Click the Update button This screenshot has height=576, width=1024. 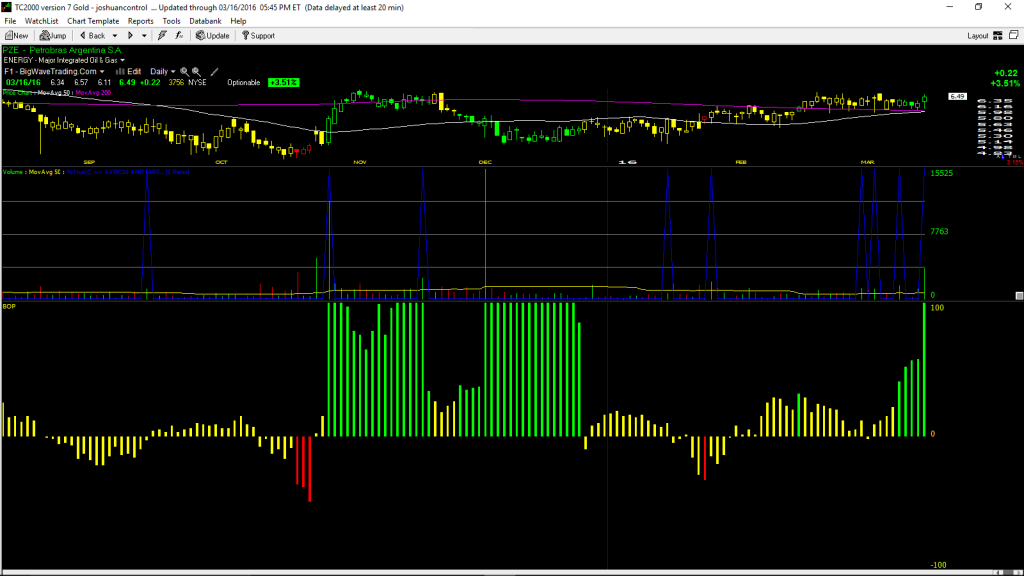coord(213,36)
